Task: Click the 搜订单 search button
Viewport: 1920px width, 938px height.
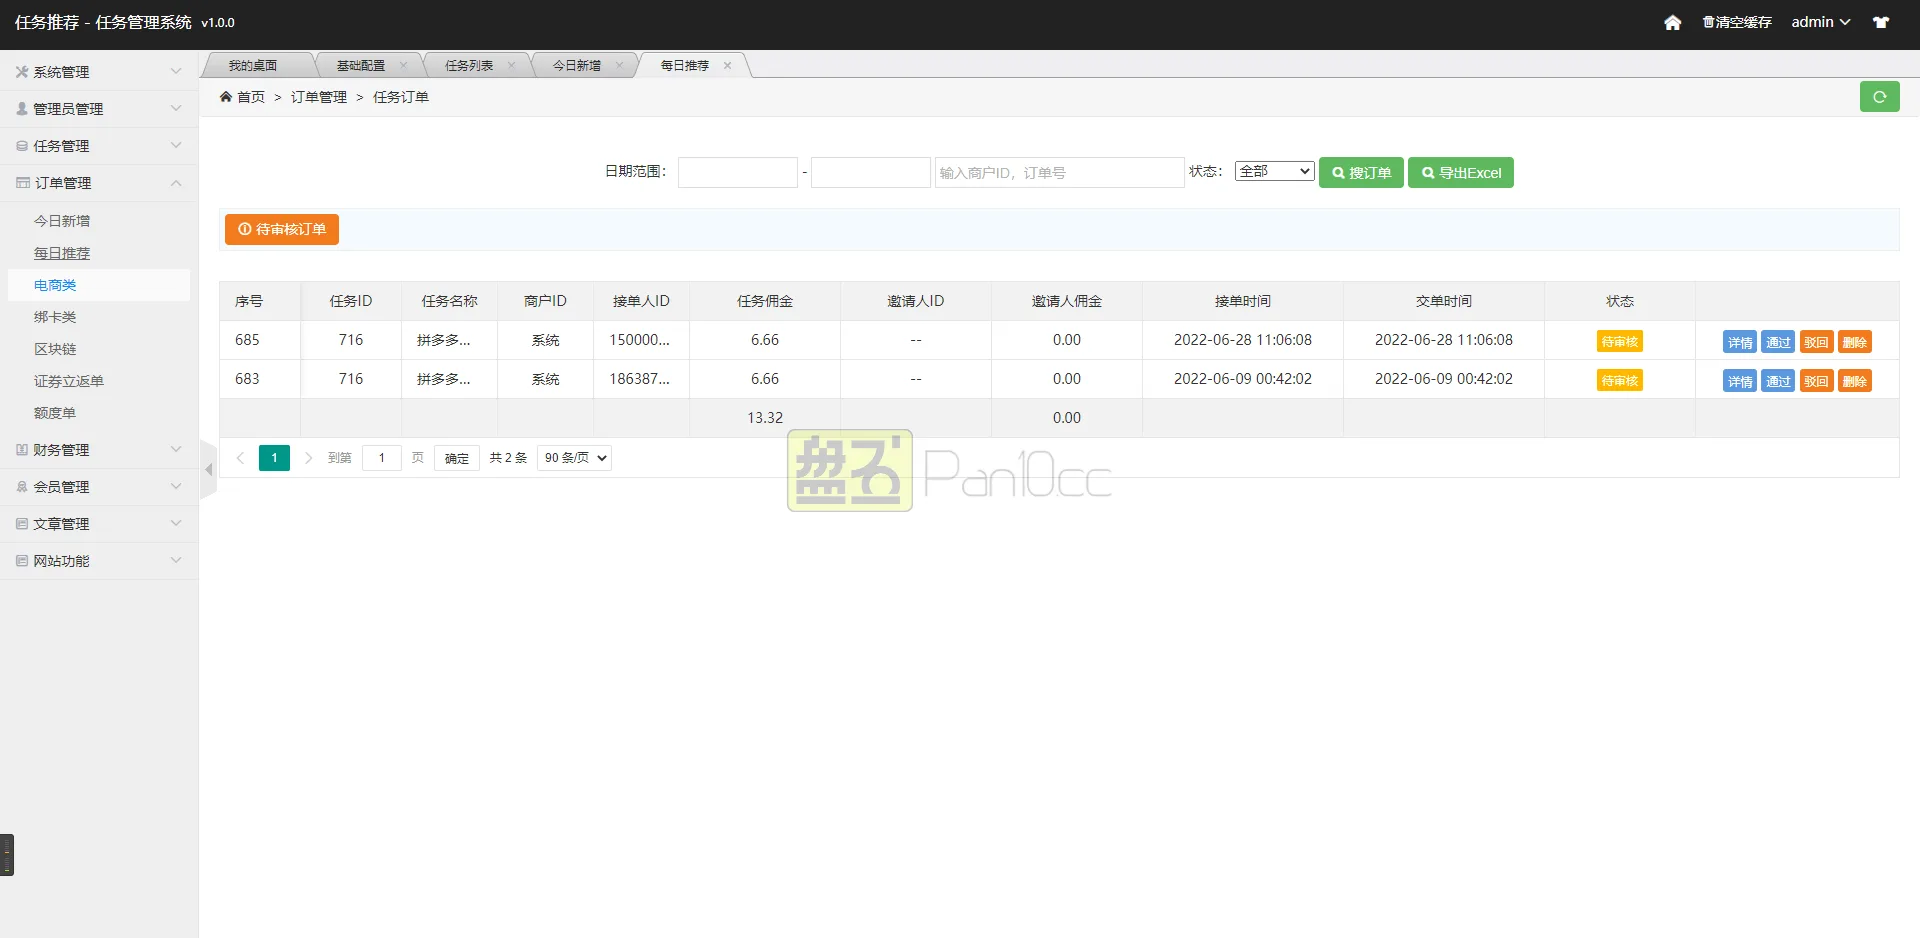Action: click(x=1361, y=172)
